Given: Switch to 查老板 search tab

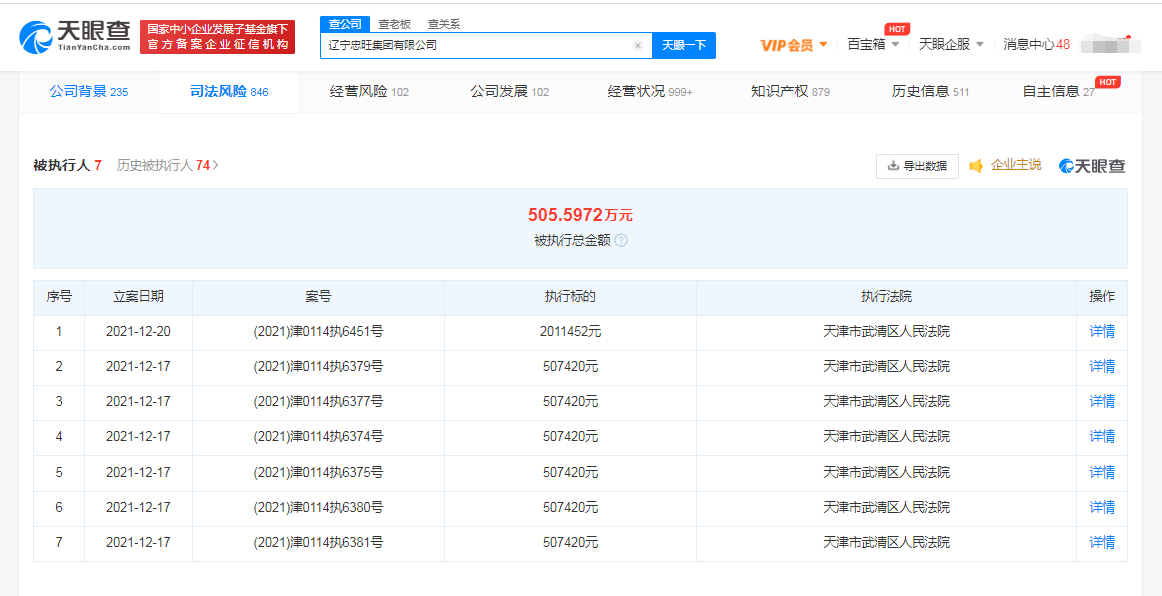Looking at the screenshot, I should 394,24.
